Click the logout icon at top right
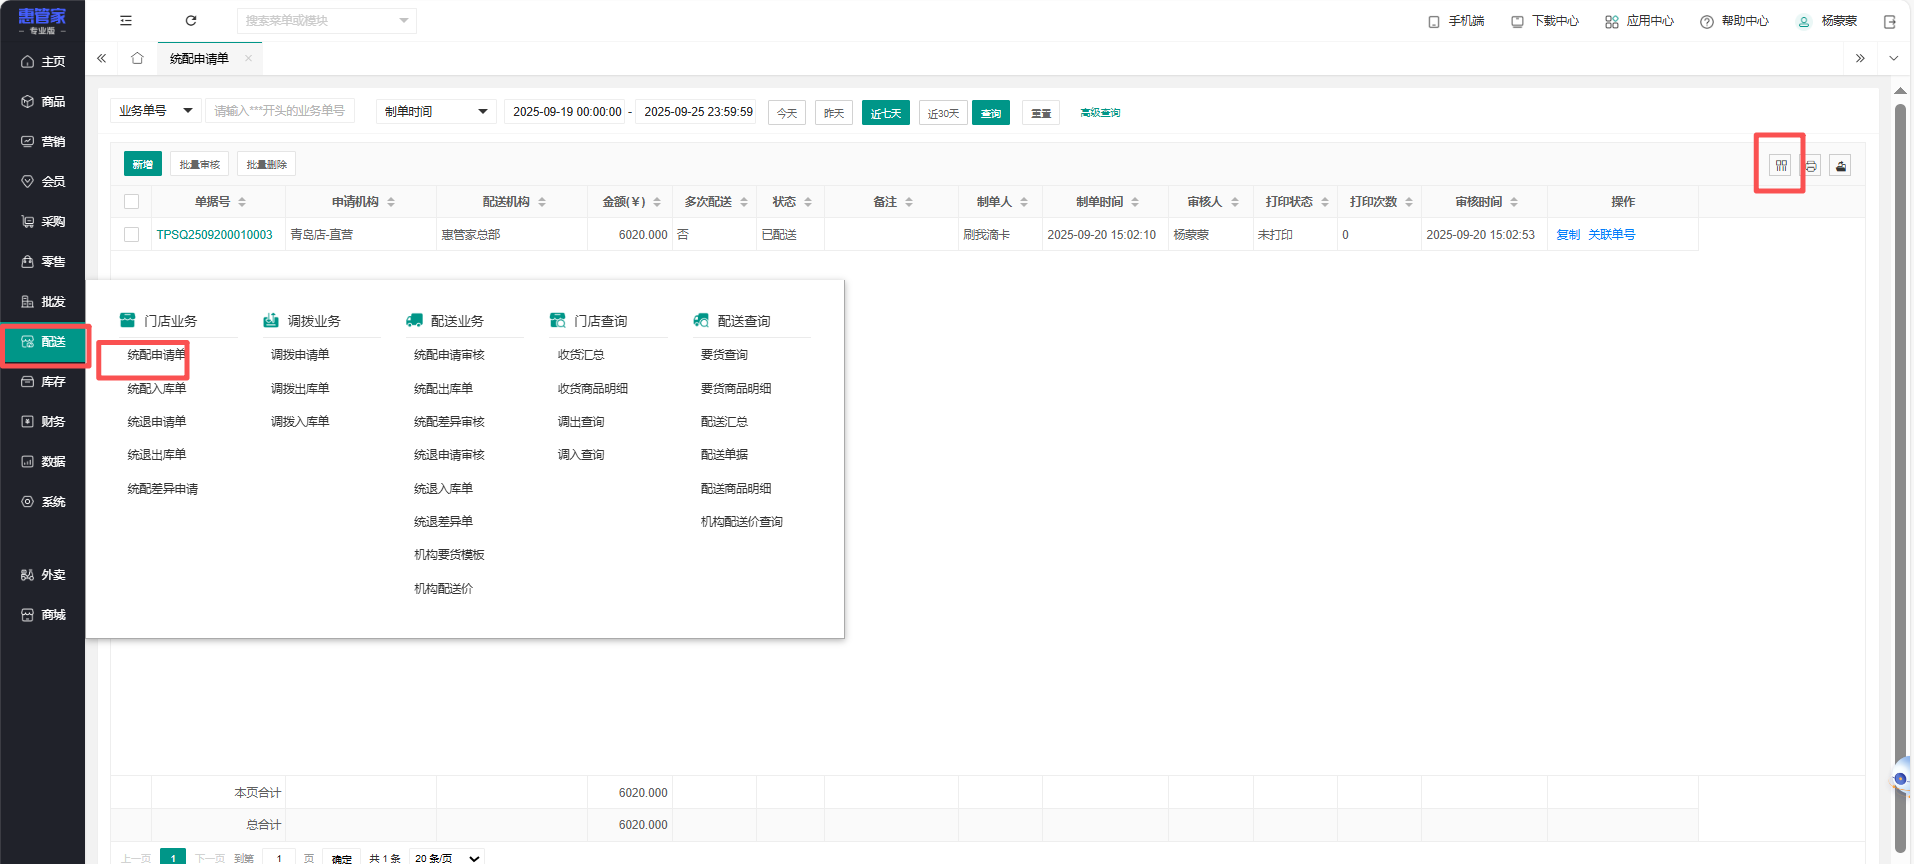This screenshot has width=1914, height=864. pyautogui.click(x=1890, y=21)
